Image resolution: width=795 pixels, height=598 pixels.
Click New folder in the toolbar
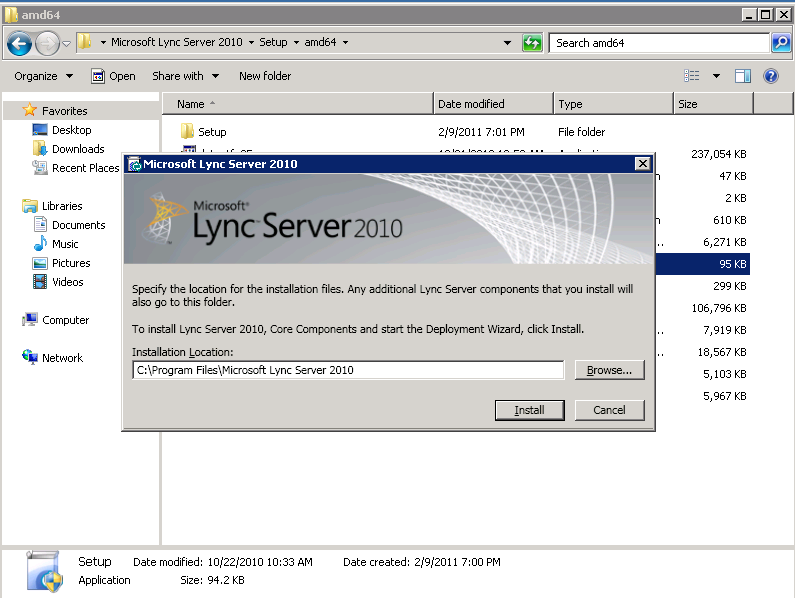pyautogui.click(x=265, y=76)
